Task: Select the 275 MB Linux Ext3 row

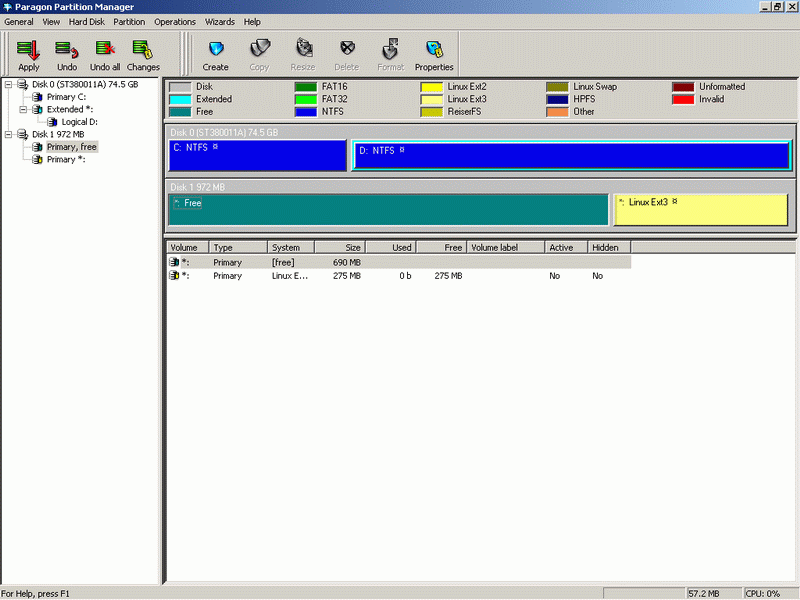Action: click(x=399, y=276)
